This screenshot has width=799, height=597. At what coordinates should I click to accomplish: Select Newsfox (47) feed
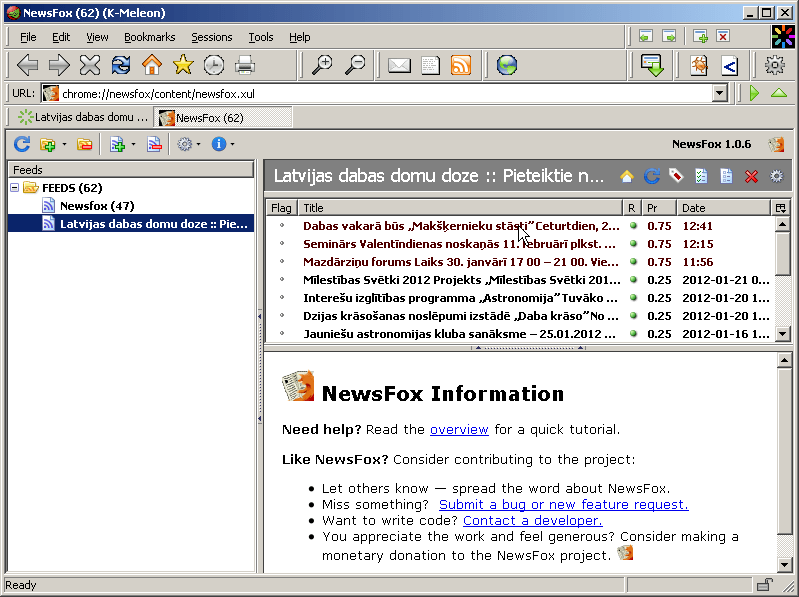coord(97,206)
